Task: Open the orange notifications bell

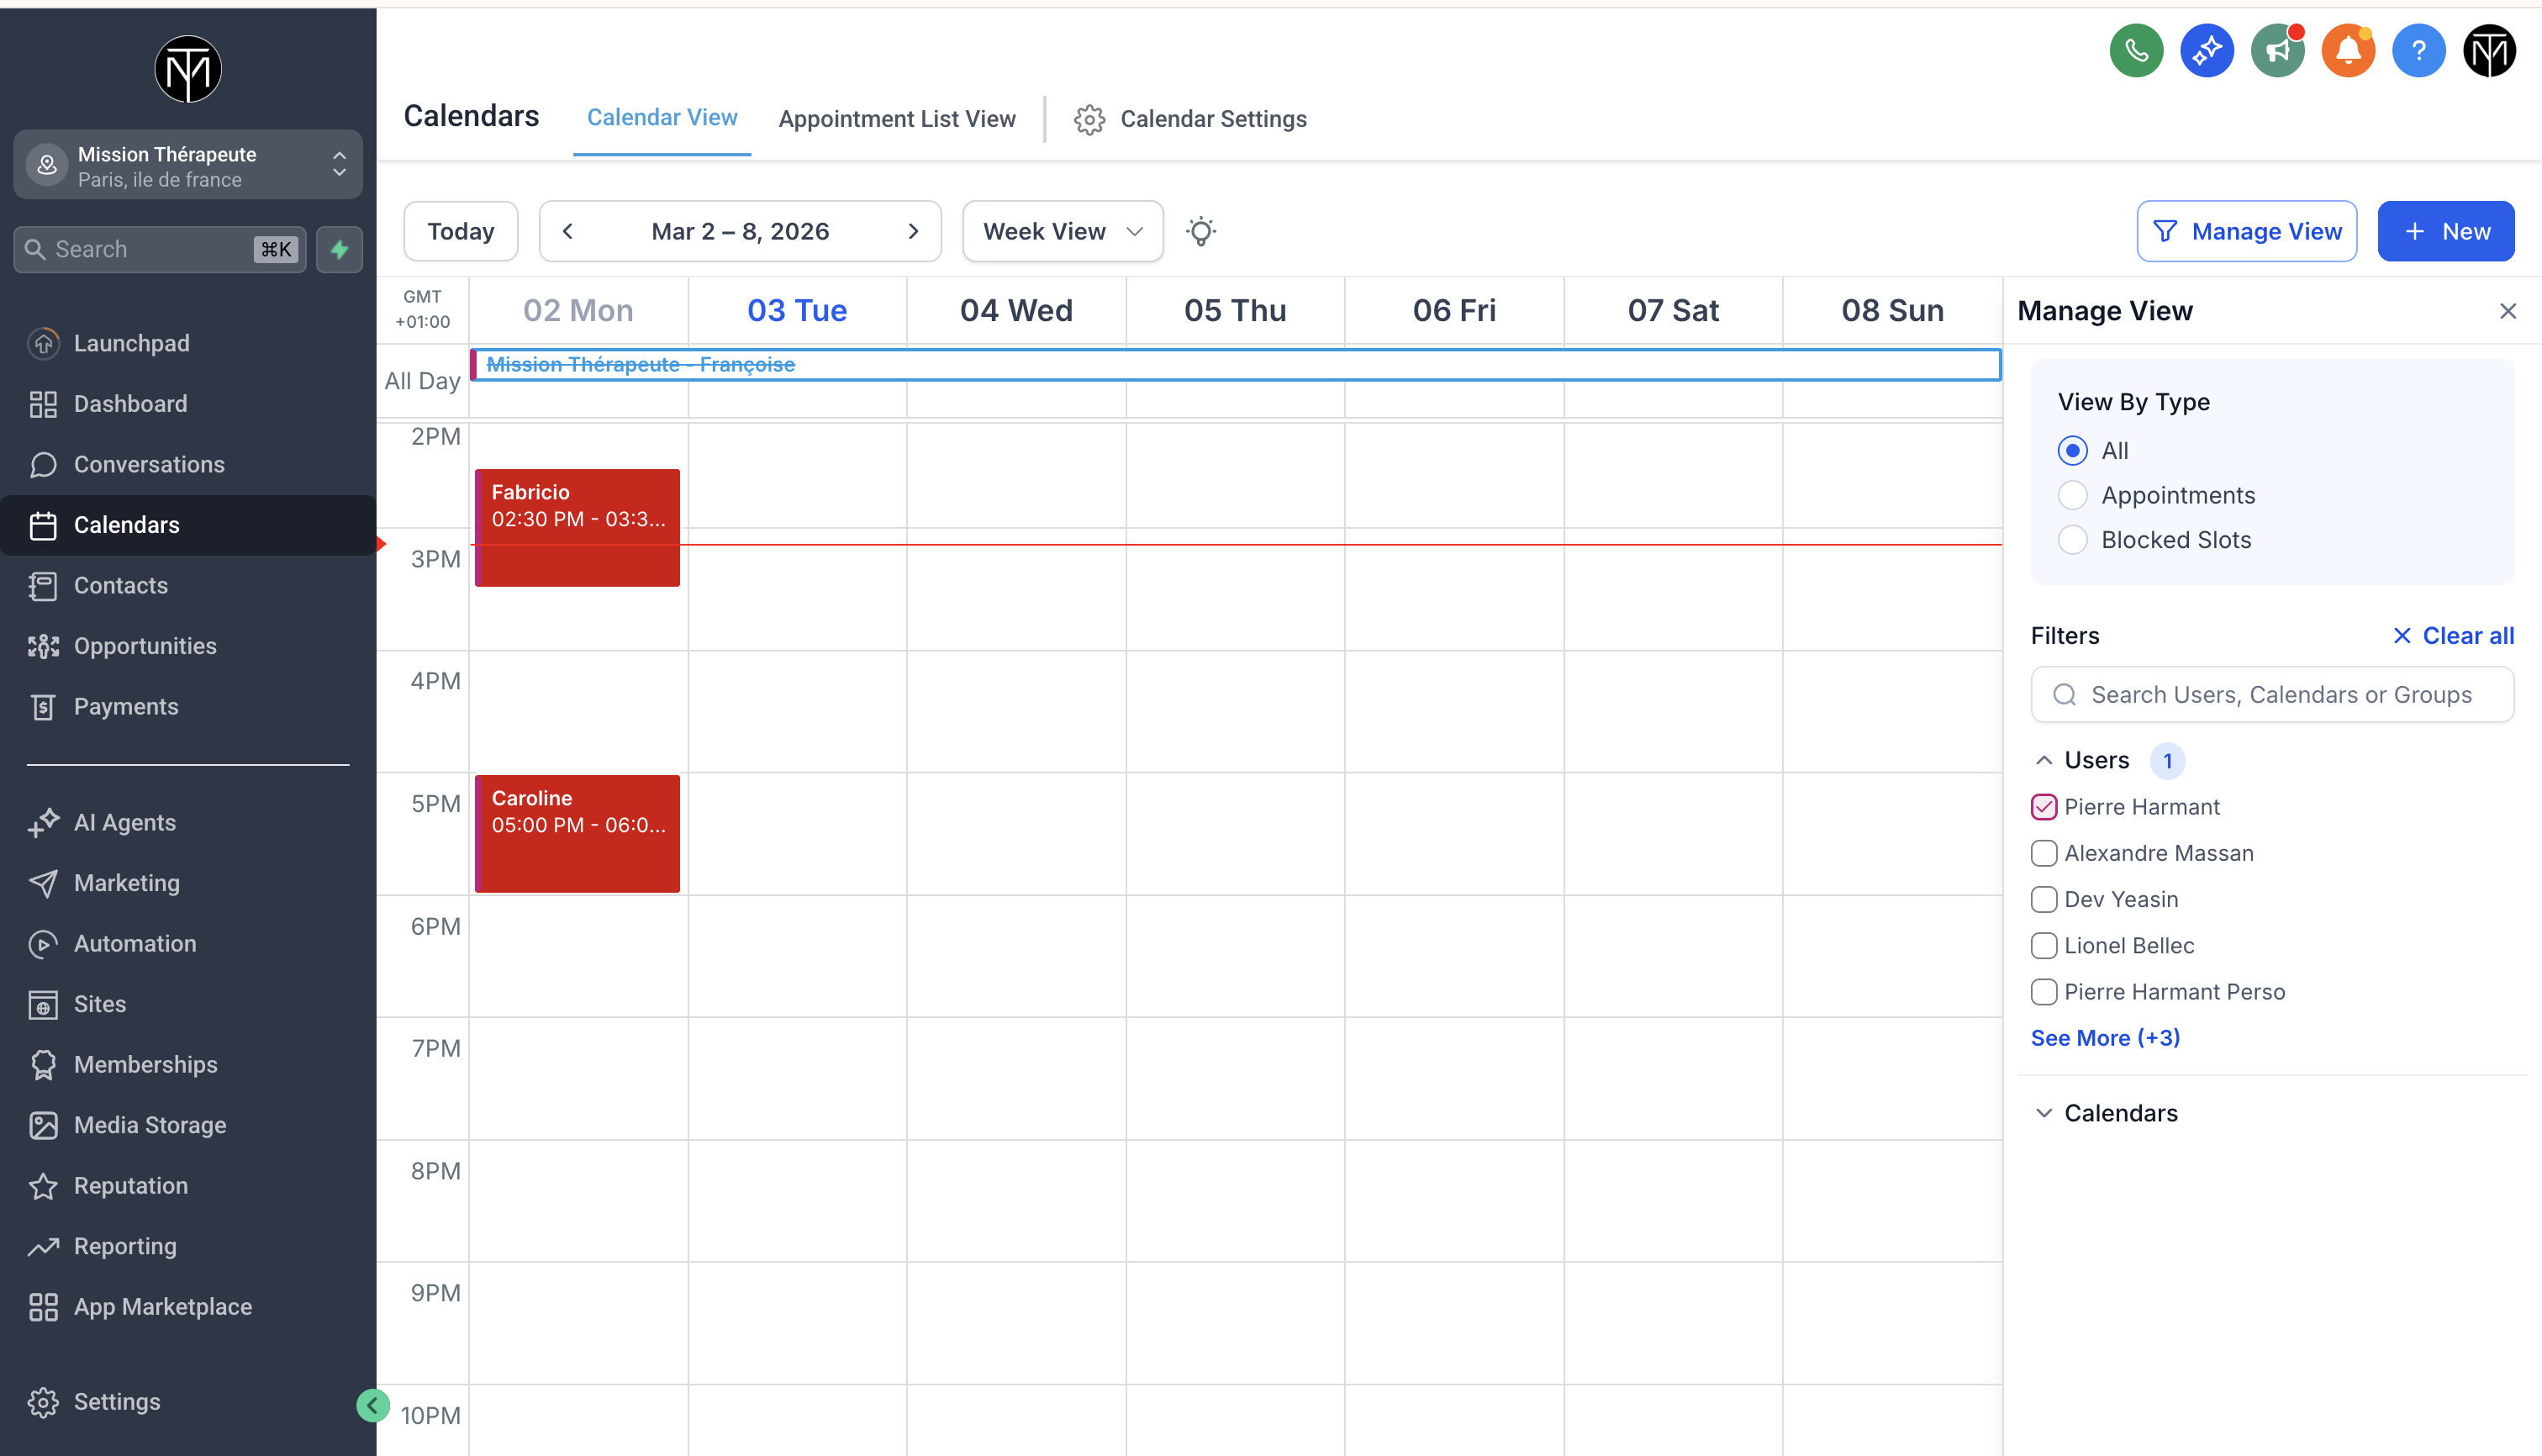Action: click(x=2348, y=51)
